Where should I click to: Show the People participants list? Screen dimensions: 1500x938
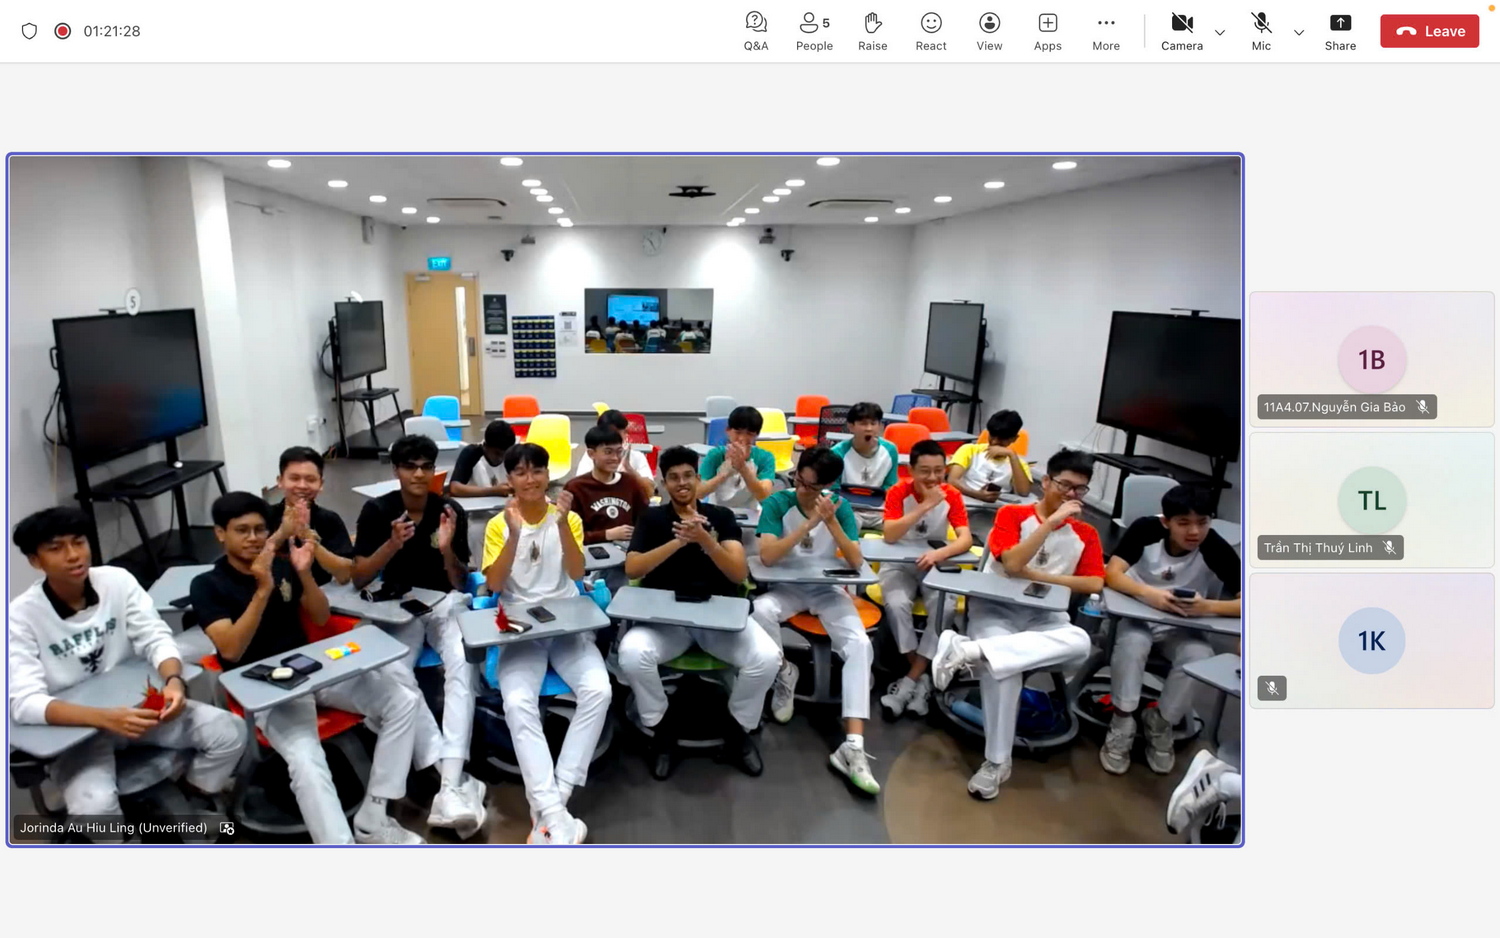tap(814, 31)
